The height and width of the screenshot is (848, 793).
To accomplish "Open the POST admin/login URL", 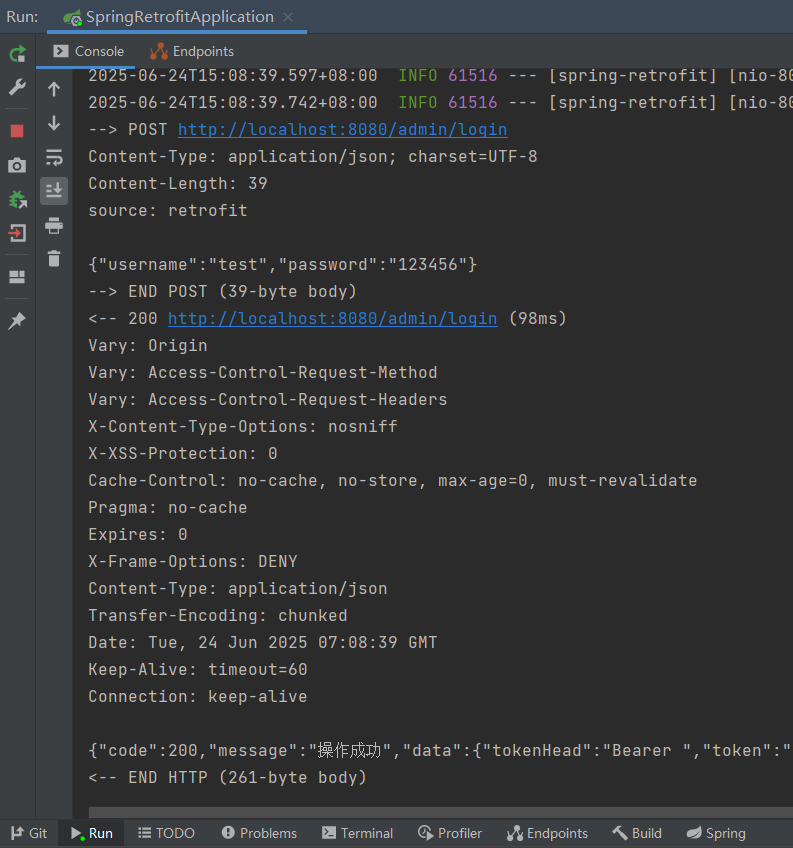I will 342,129.
